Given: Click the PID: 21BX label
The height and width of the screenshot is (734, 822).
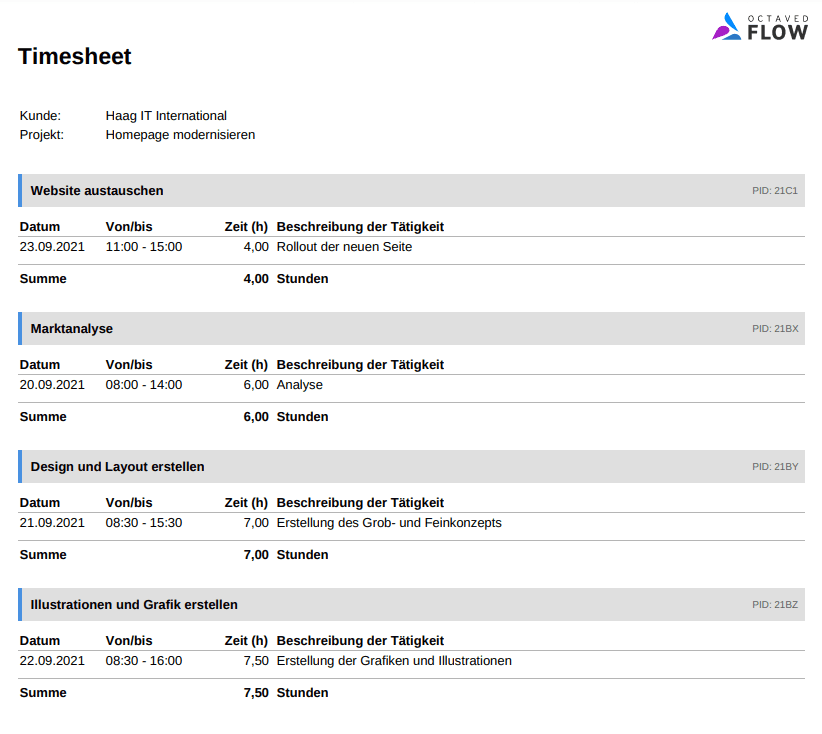Looking at the screenshot, I should 774,329.
